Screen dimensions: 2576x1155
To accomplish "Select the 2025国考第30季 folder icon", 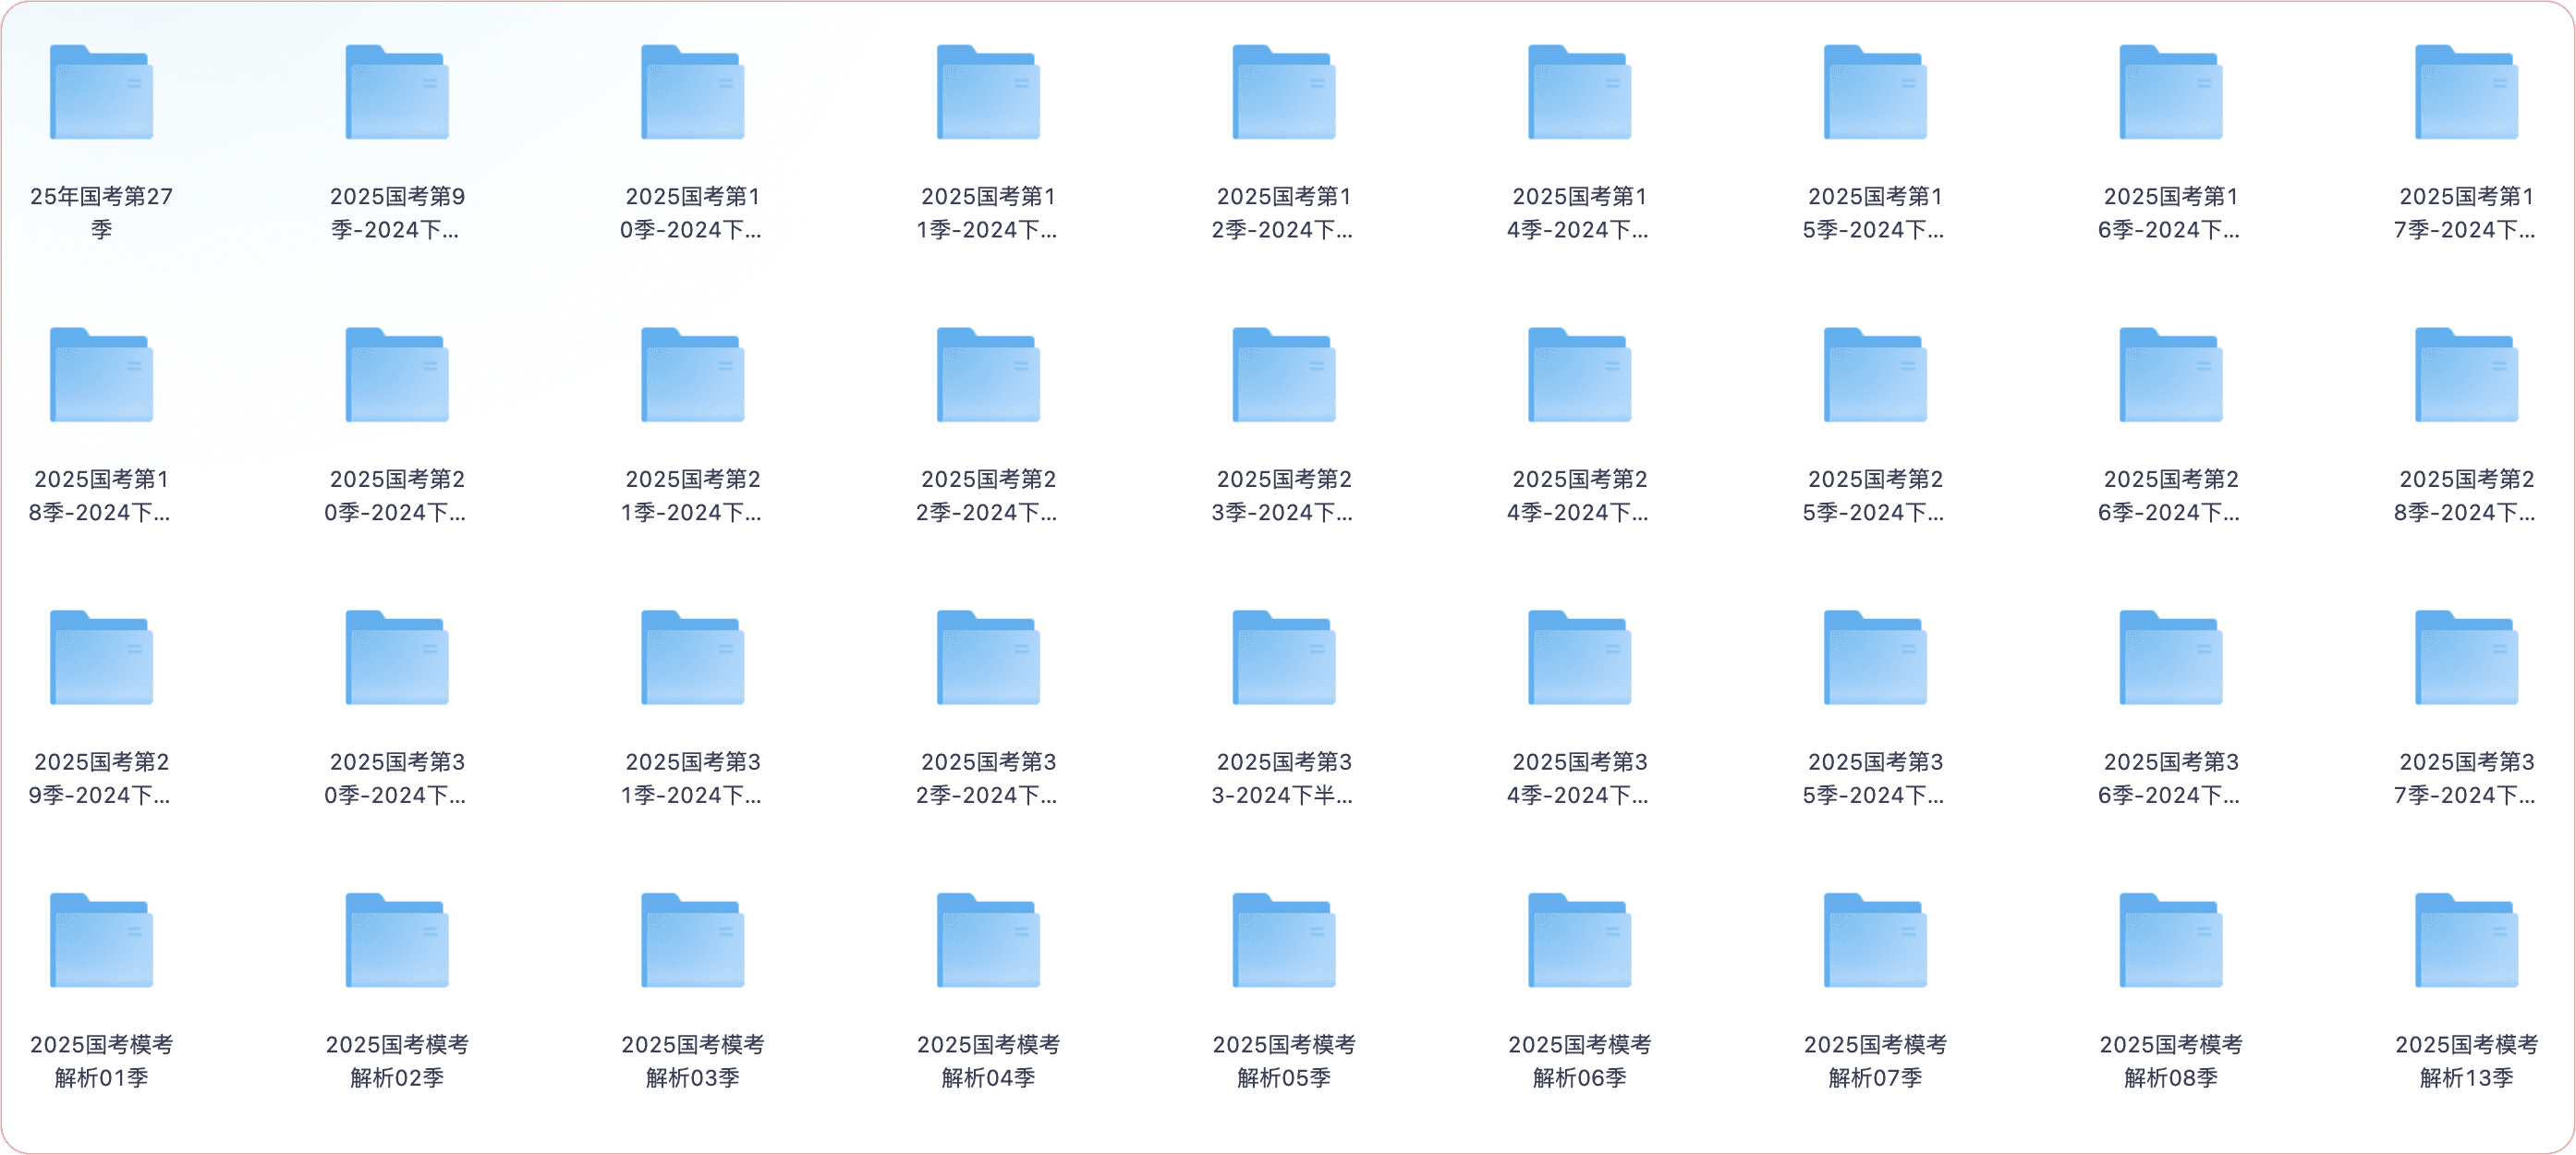I will click(x=397, y=658).
